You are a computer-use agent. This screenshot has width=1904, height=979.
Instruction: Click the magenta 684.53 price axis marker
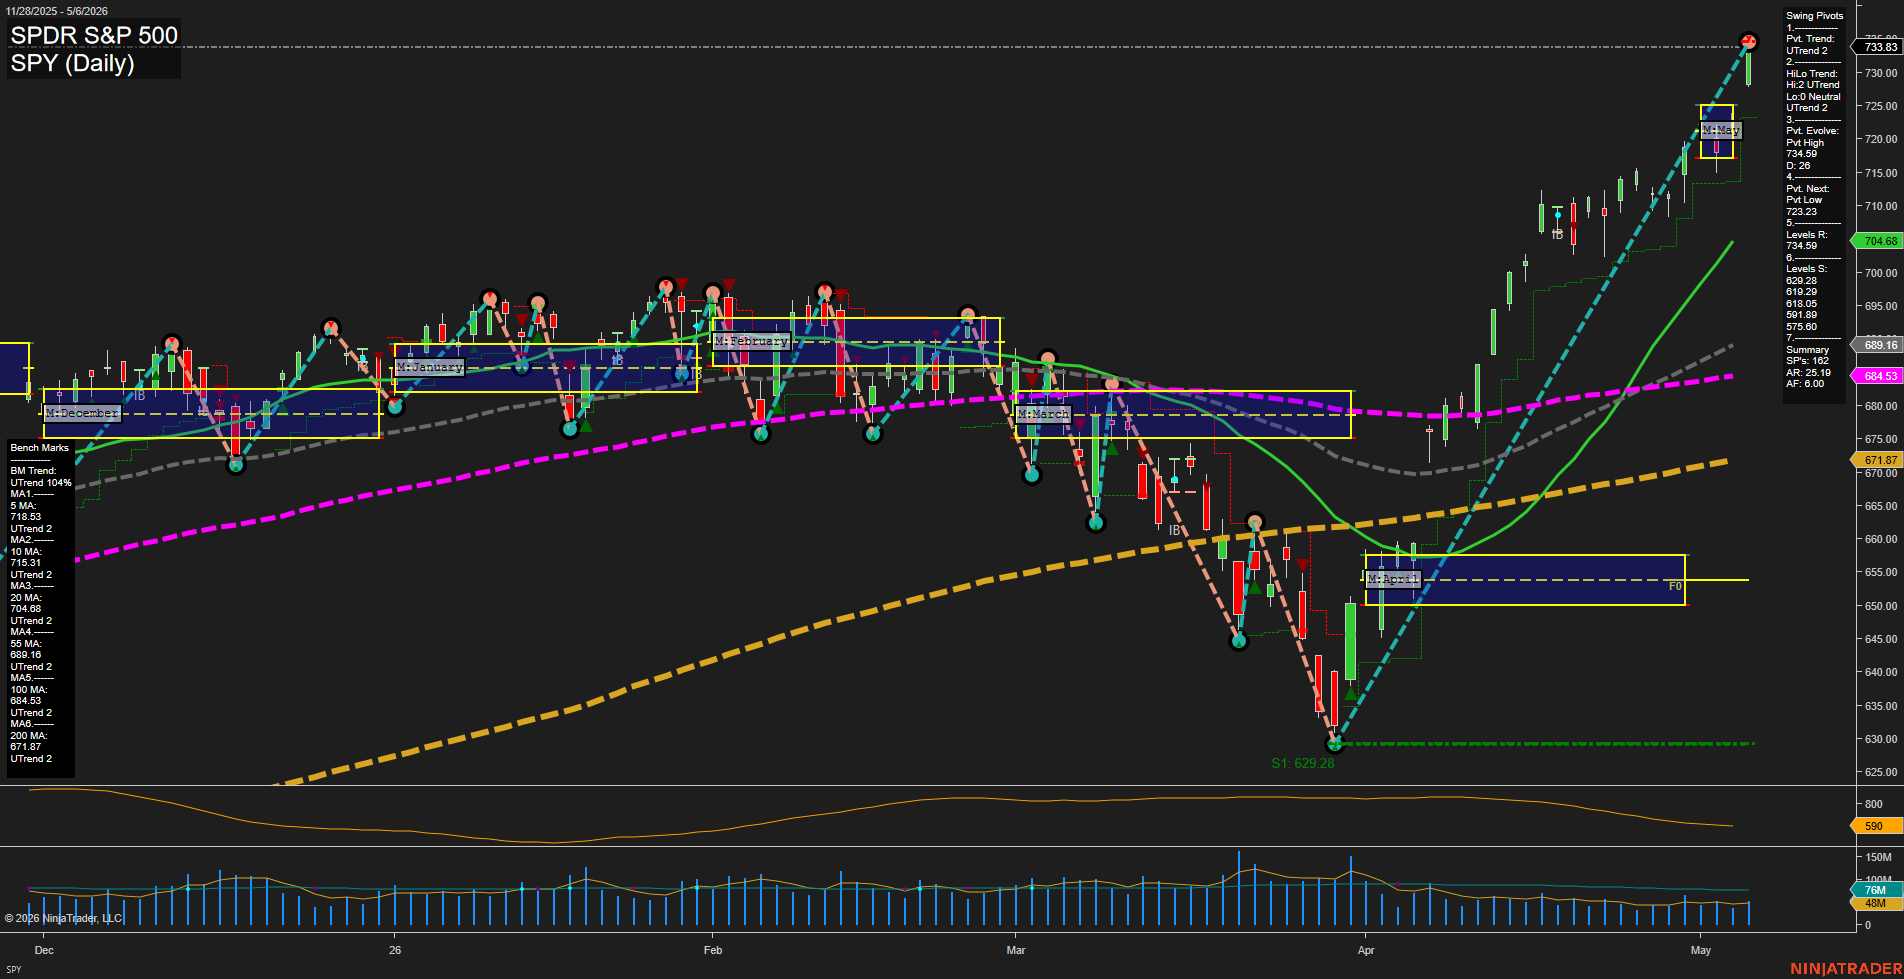1877,376
